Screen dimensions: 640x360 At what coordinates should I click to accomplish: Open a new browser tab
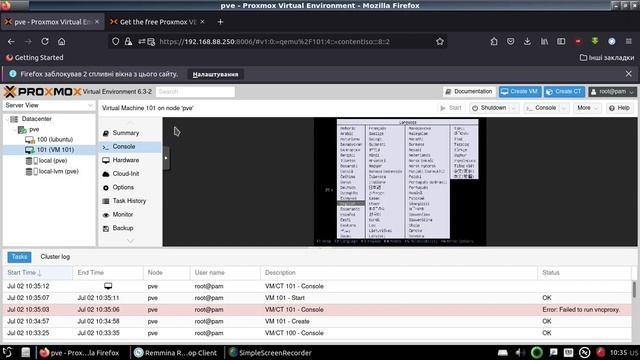pos(220,22)
